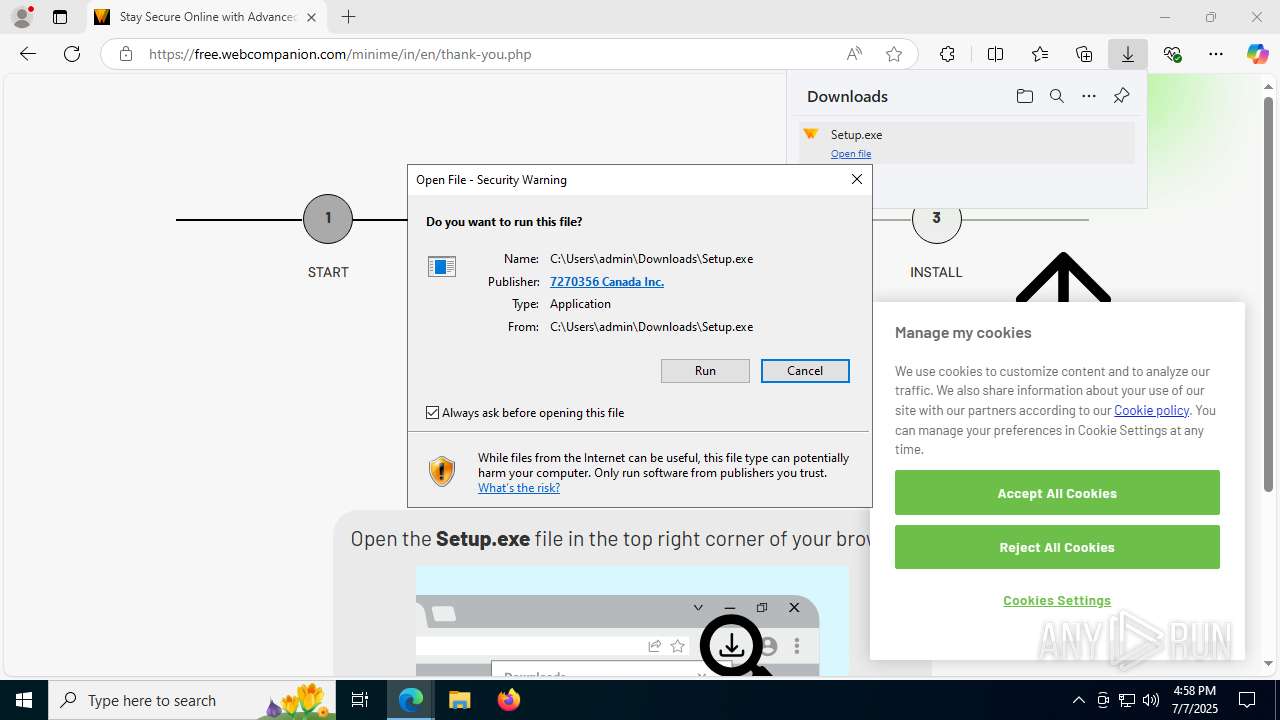Open a new browser tab
The width and height of the screenshot is (1280, 720).
click(348, 17)
